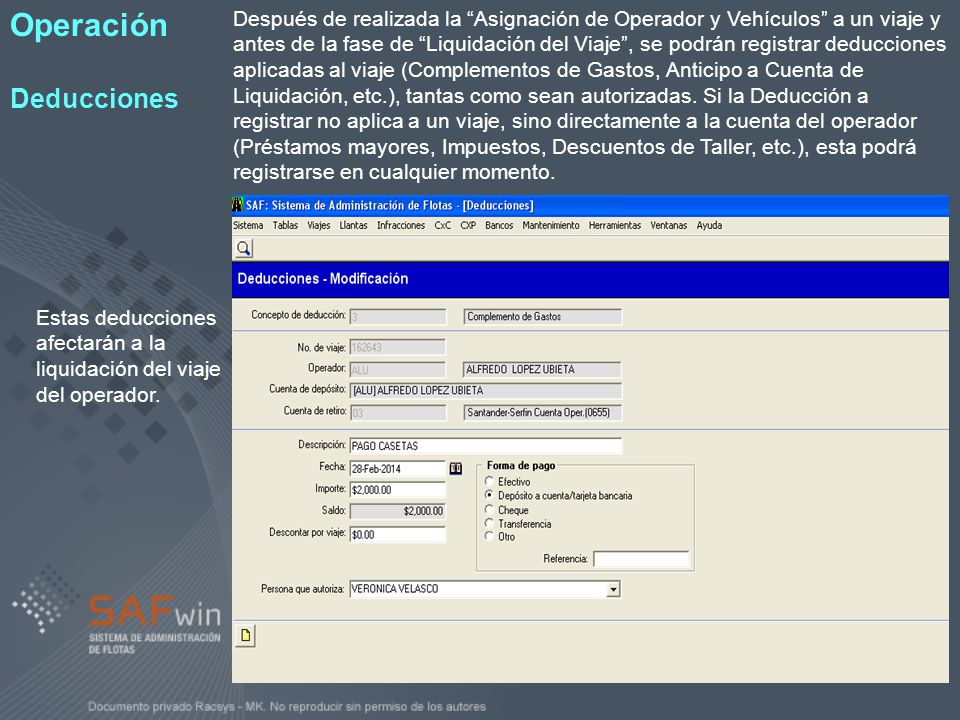This screenshot has height=720, width=960.
Task: Click the Importe amount field
Action: [x=397, y=490]
